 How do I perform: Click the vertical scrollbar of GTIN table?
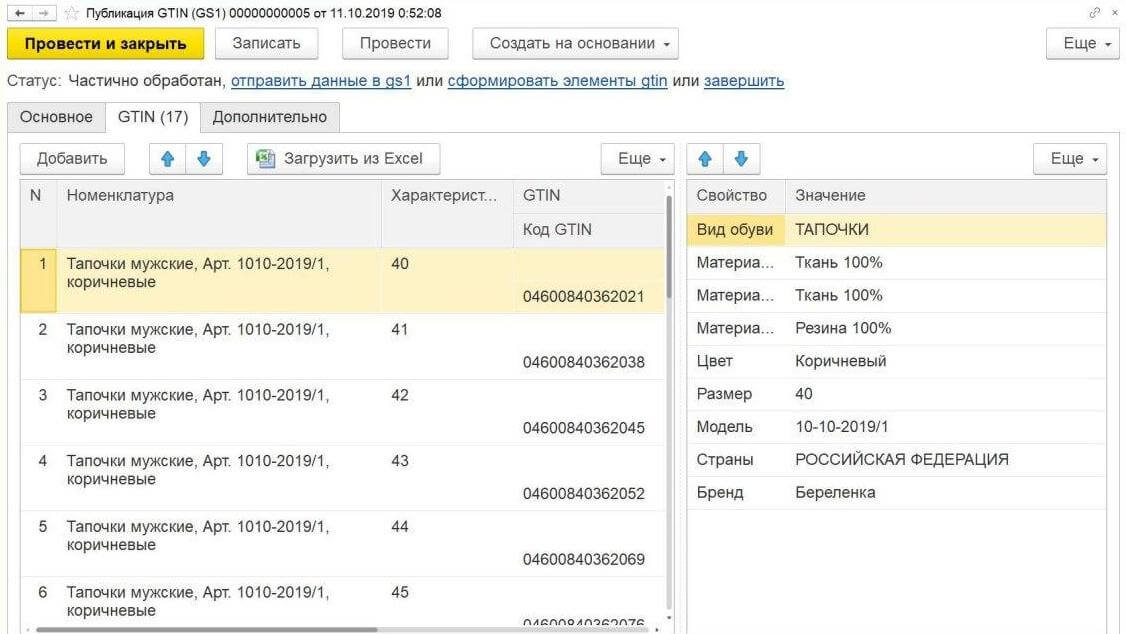pyautogui.click(x=668, y=400)
